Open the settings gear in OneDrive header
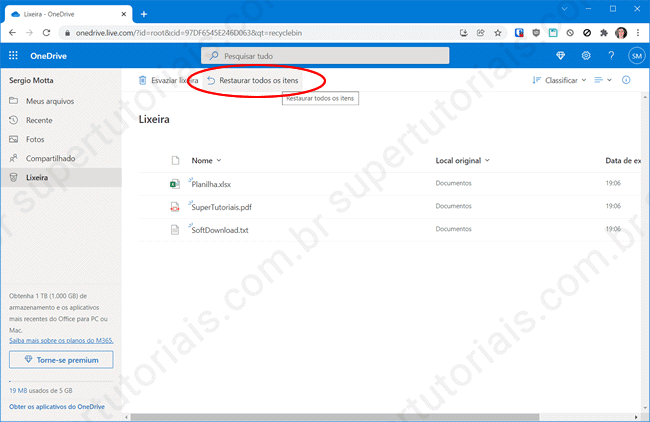The width and height of the screenshot is (650, 422). (x=586, y=55)
